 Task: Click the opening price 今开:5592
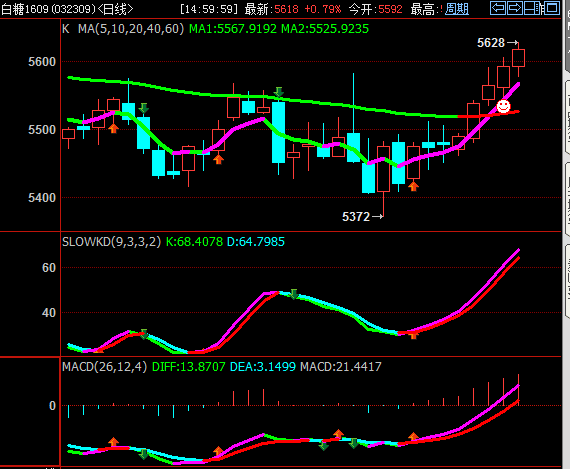[x=376, y=9]
